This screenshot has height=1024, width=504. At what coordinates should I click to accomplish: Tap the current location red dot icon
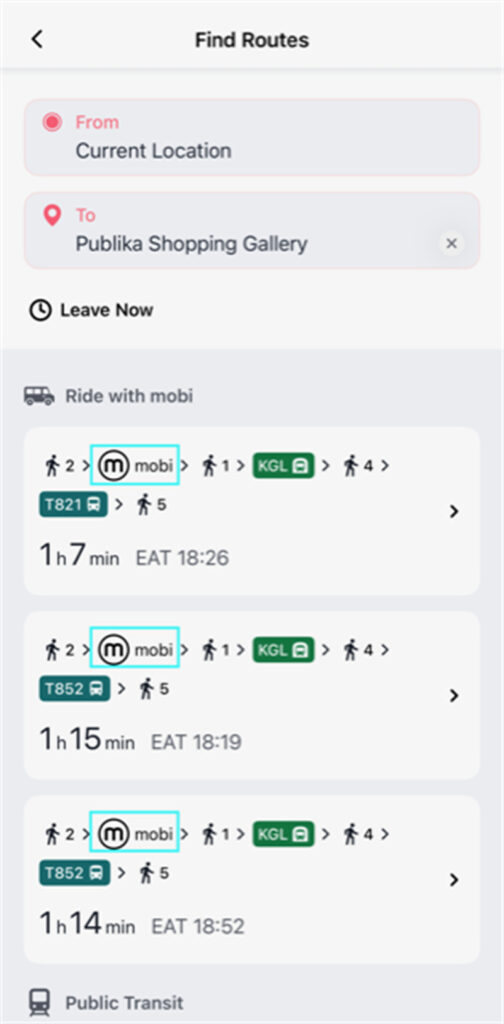click(52, 122)
